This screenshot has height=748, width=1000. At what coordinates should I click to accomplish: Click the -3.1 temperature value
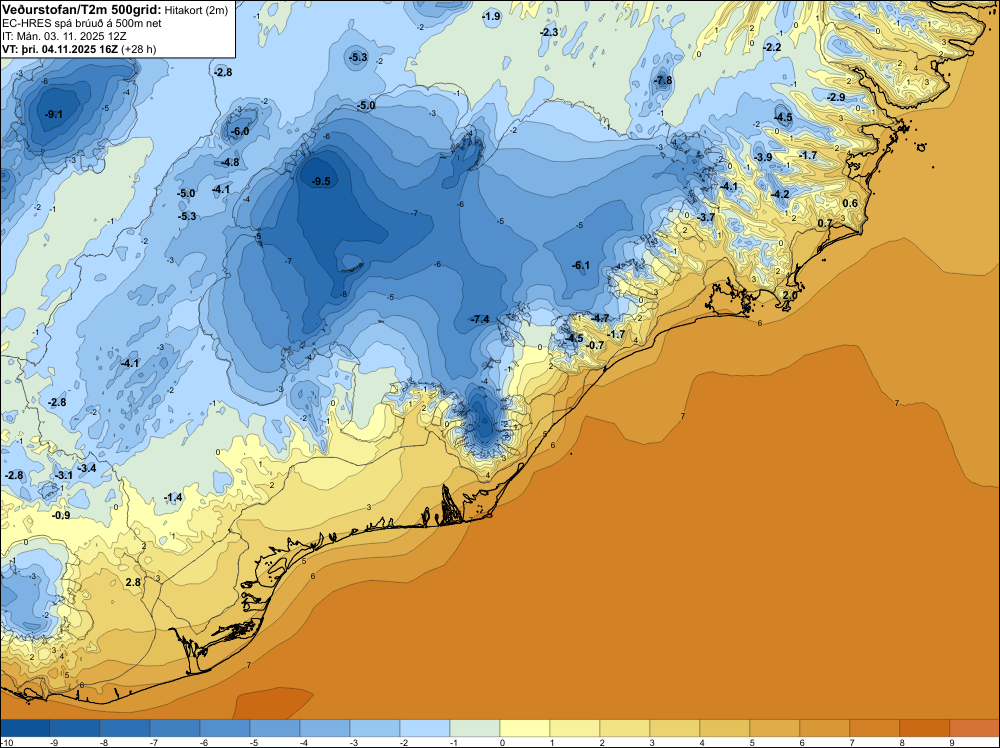(x=63, y=475)
